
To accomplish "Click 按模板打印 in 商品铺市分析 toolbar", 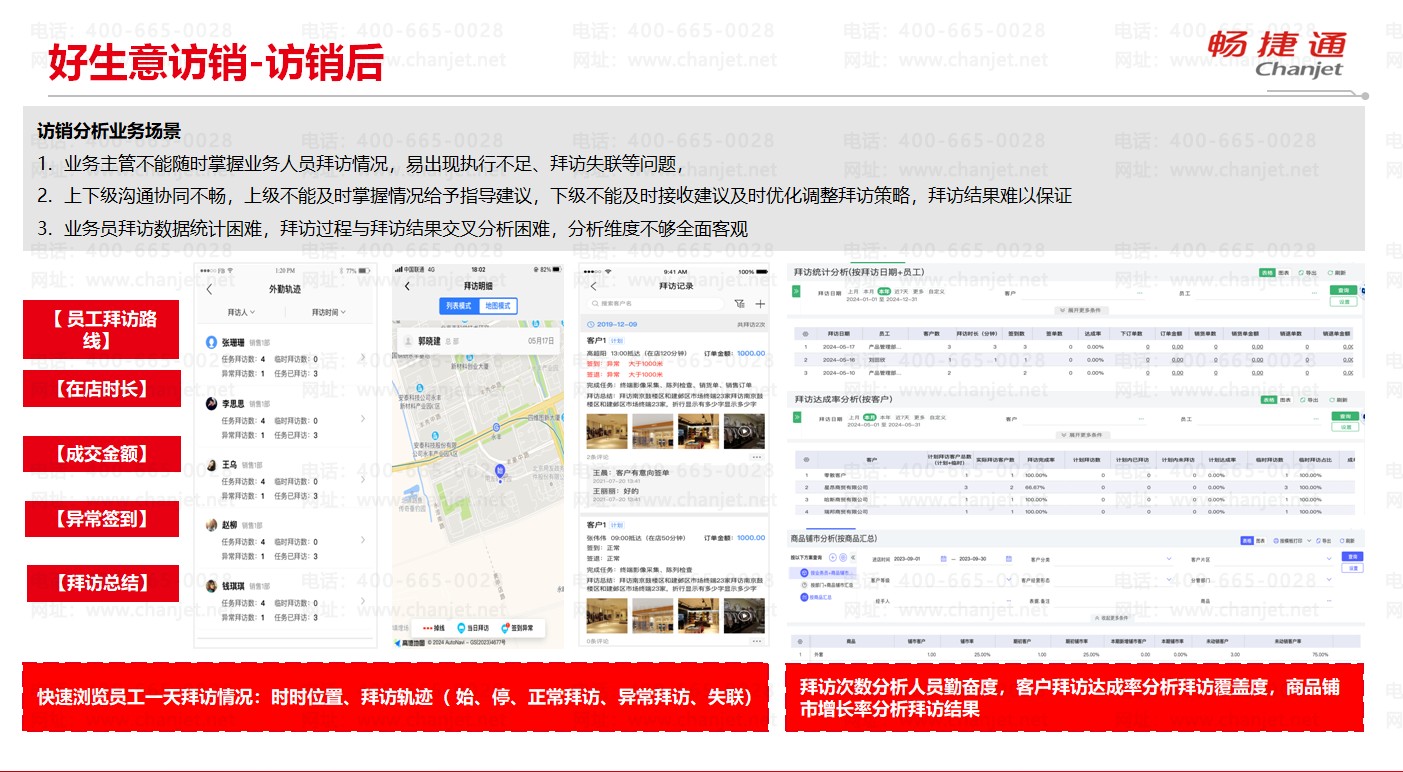I will 1288,541.
